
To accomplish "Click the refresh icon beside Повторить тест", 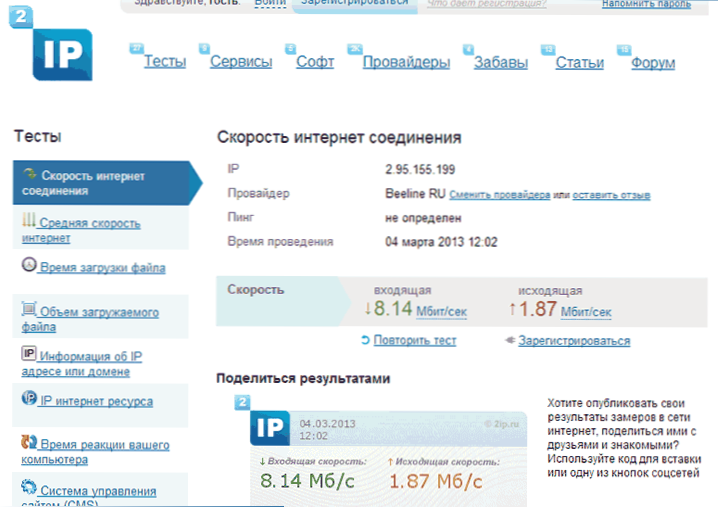I will (365, 340).
